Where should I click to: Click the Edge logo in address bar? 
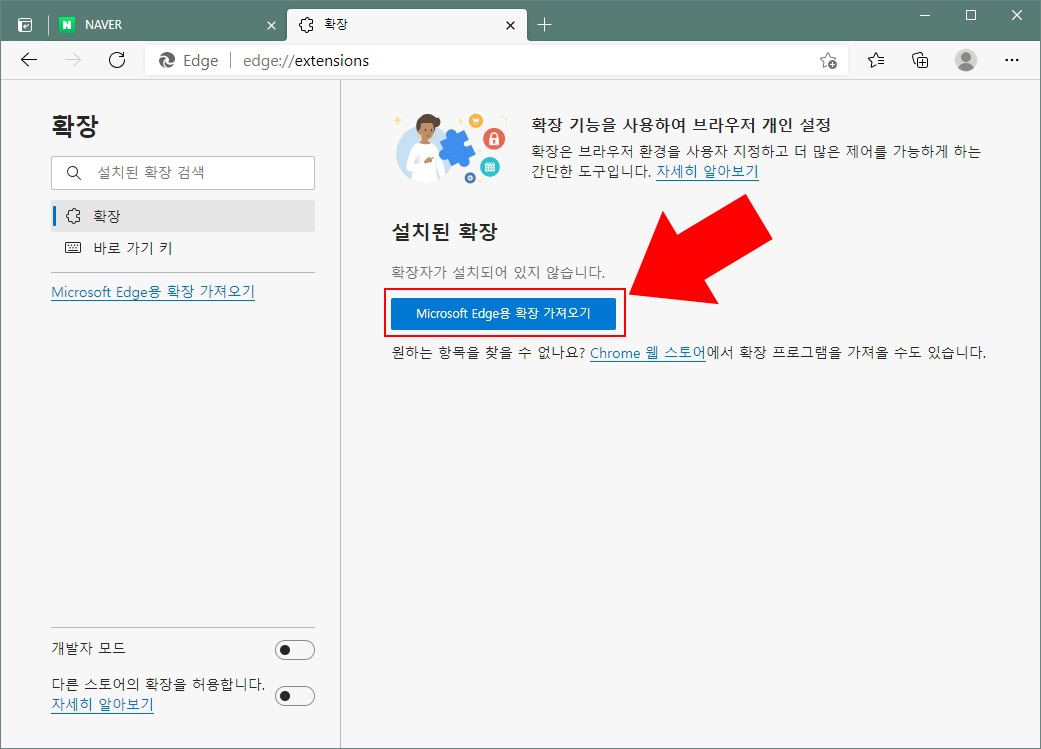(x=167, y=60)
